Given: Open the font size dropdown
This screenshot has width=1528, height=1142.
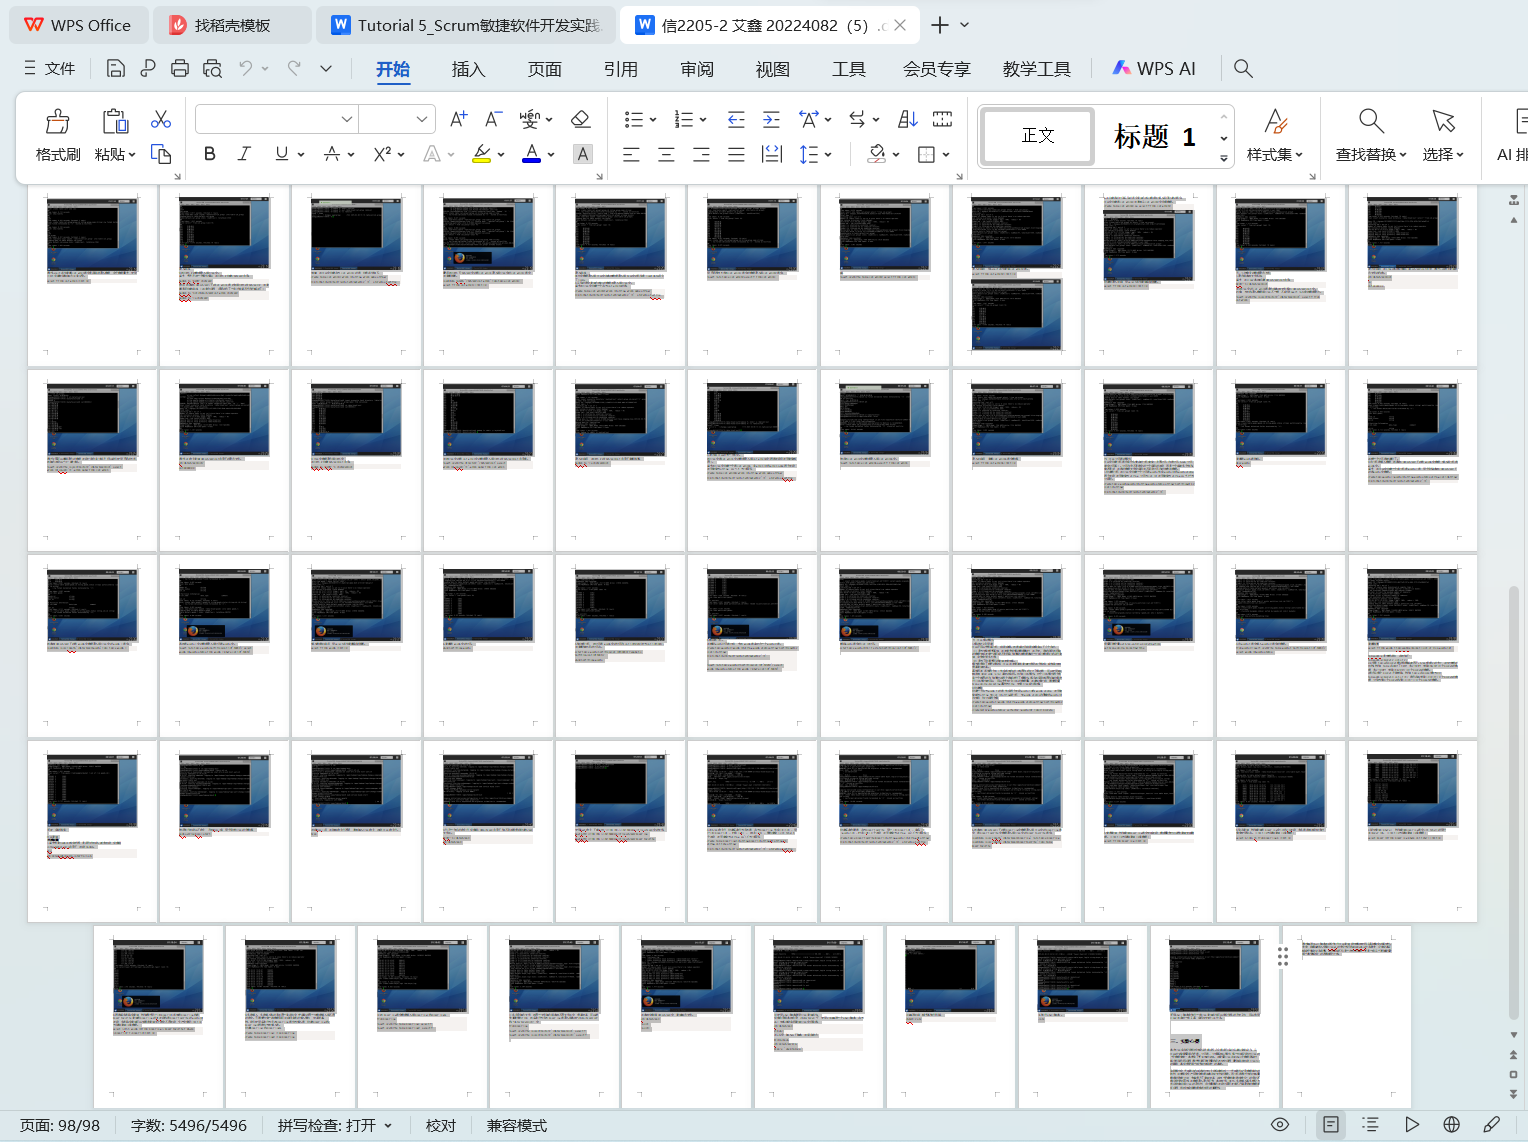Looking at the screenshot, I should (422, 119).
